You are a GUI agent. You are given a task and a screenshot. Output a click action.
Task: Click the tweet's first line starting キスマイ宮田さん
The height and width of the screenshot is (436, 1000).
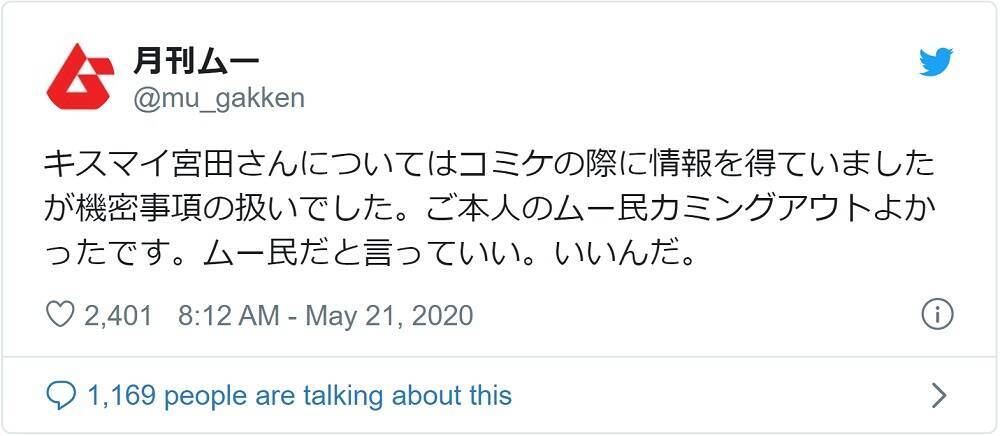coord(490,163)
